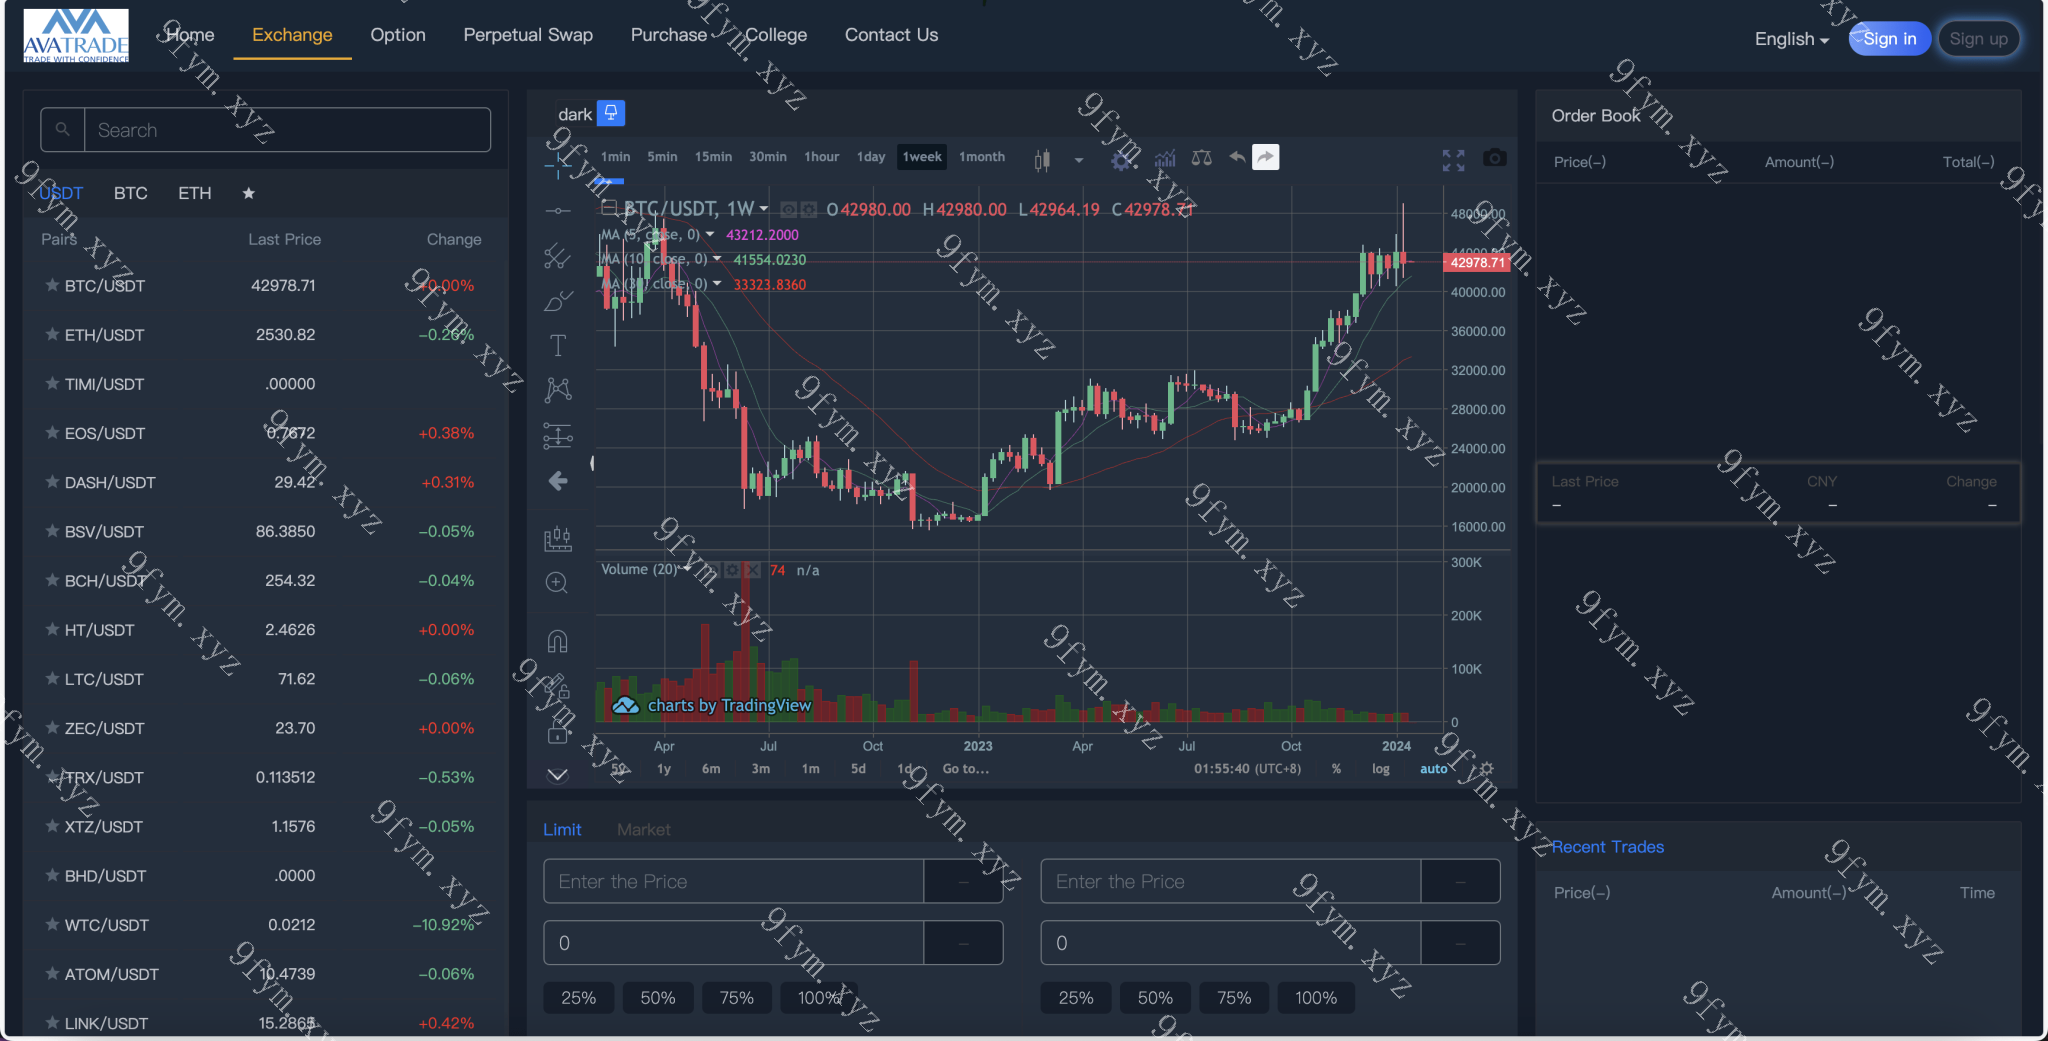Select the WTC/USDT pair row
The height and width of the screenshot is (1041, 2048).
[266, 925]
